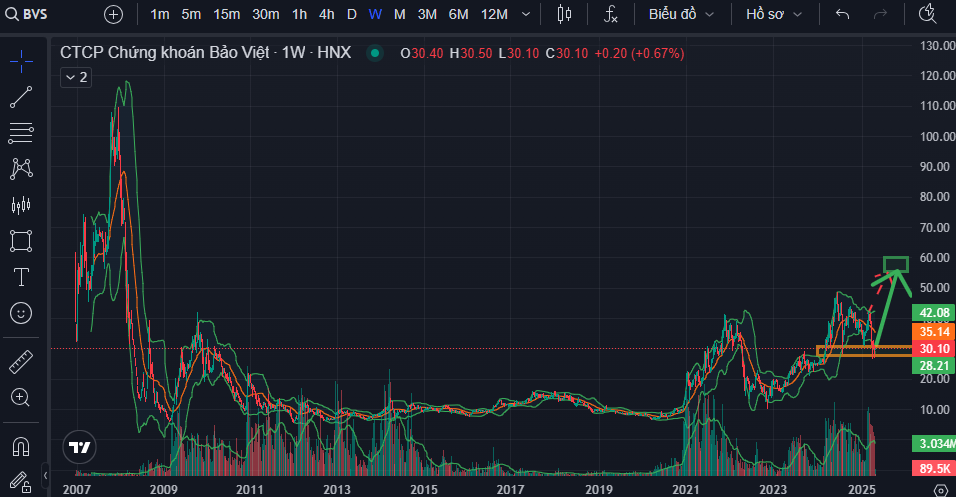Open the indicators fx menu
956x497 pixels.
click(610, 14)
